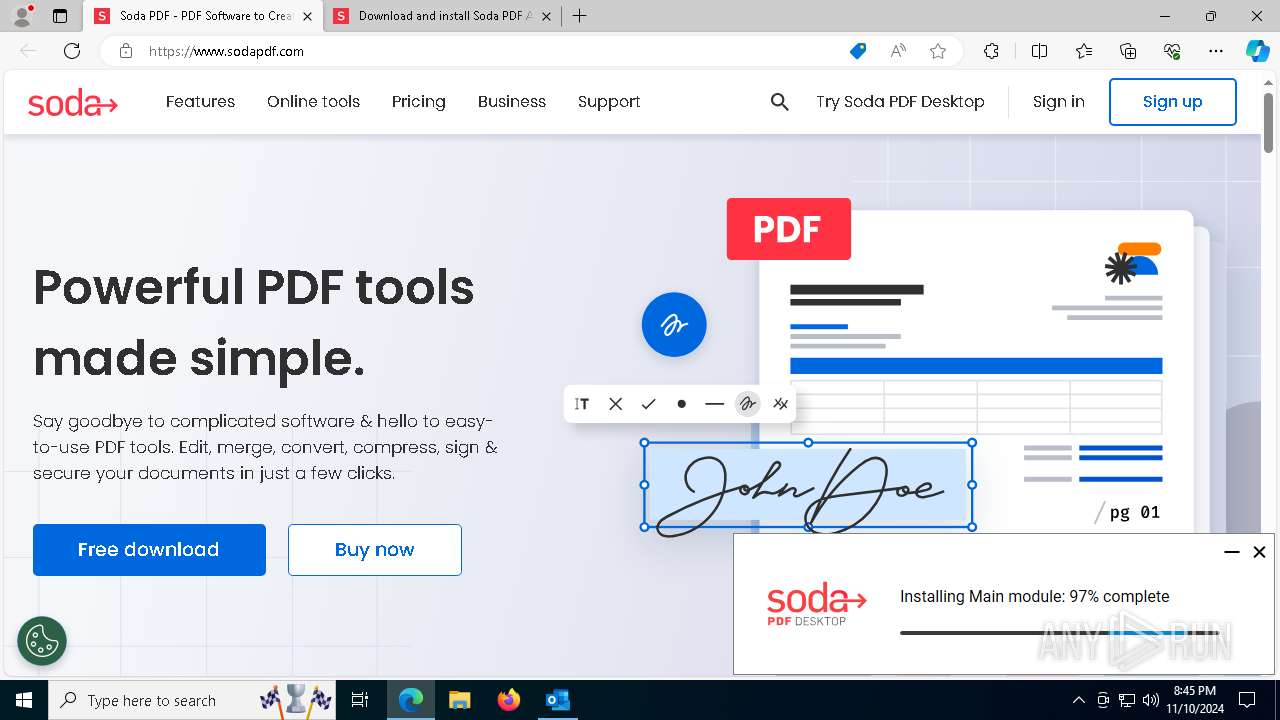Screen dimensions: 1280x720
Task: Open Split screen view
Action: (x=1039, y=51)
